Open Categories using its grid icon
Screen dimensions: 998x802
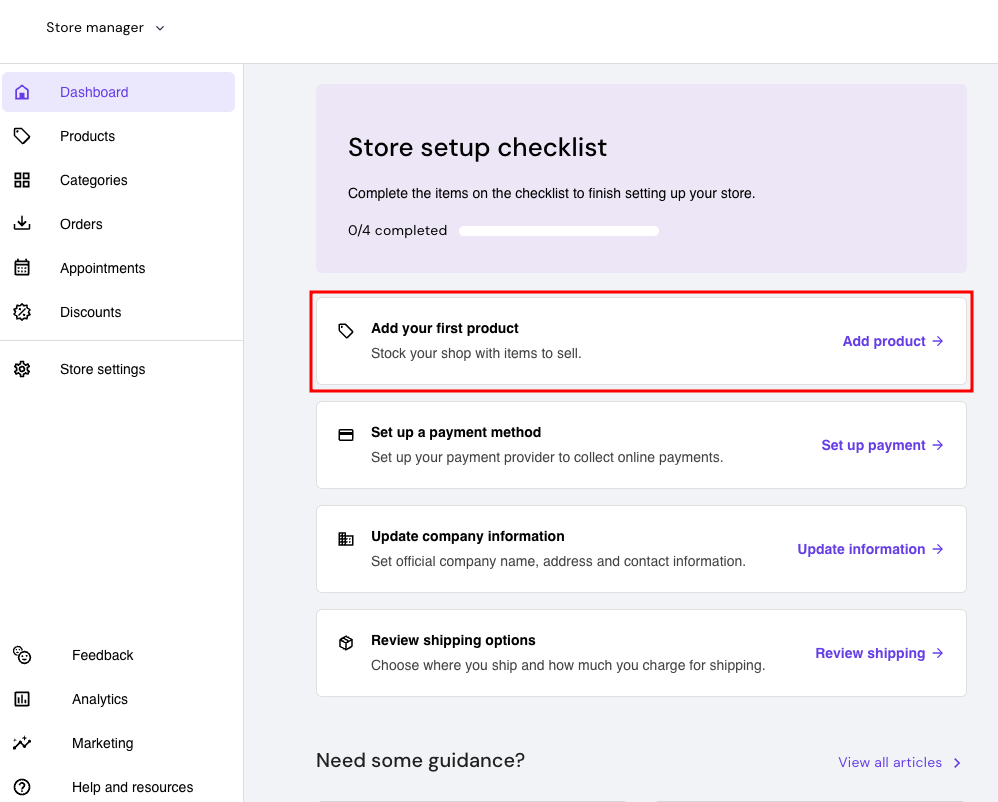point(22,180)
